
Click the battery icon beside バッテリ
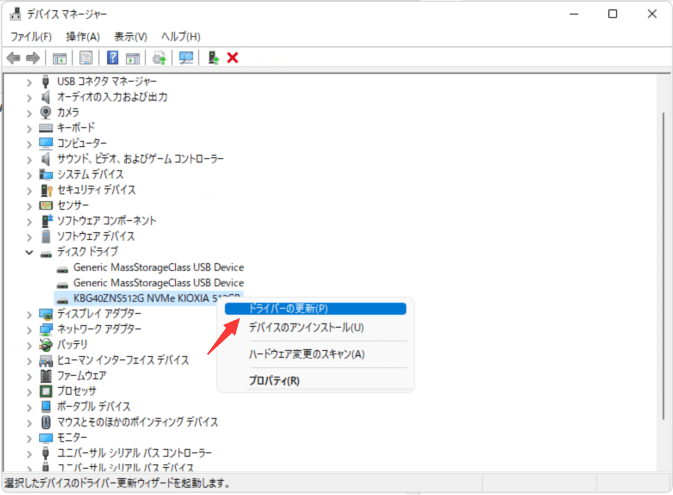pos(45,345)
